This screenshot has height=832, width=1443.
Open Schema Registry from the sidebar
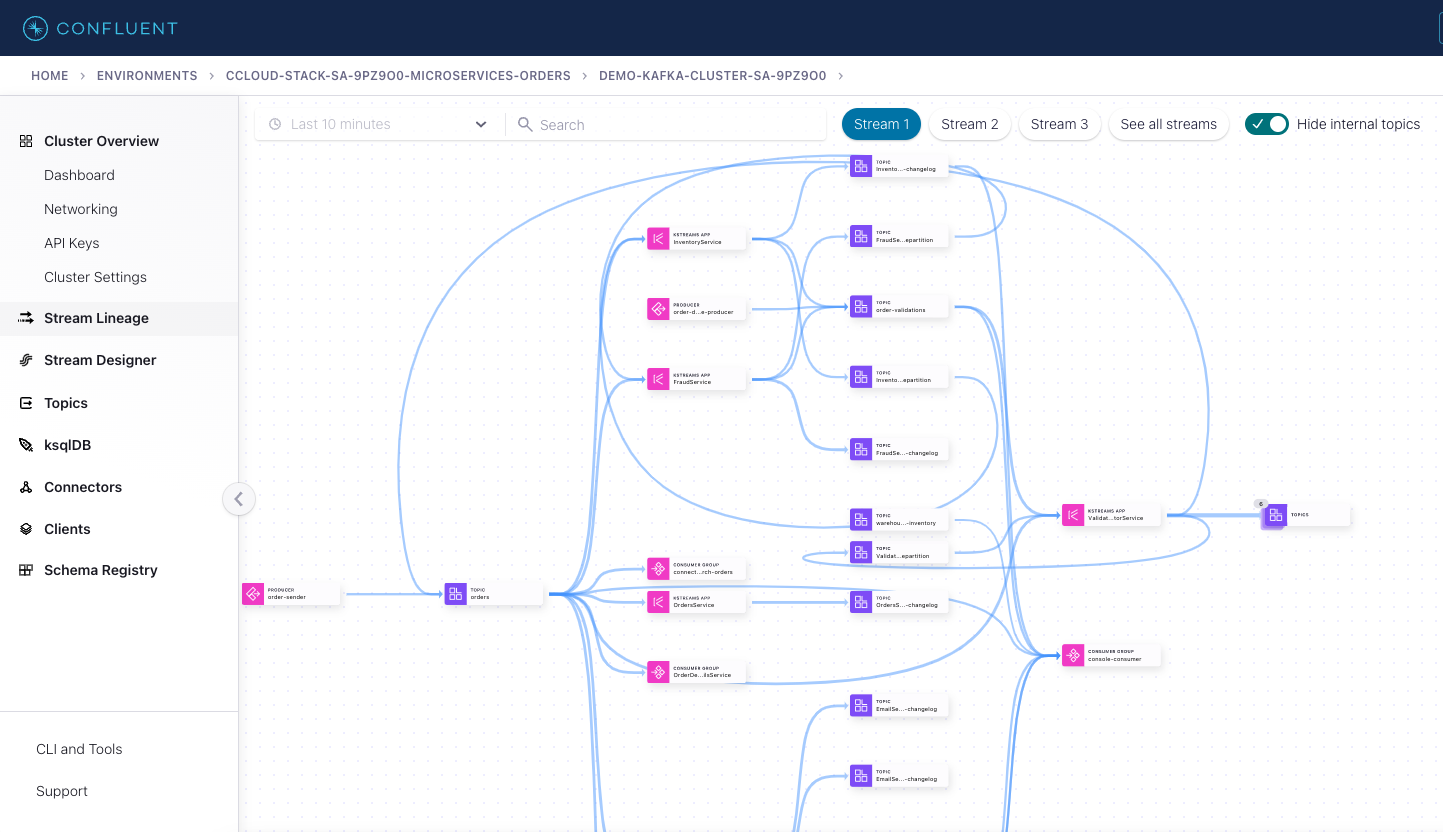[100, 570]
